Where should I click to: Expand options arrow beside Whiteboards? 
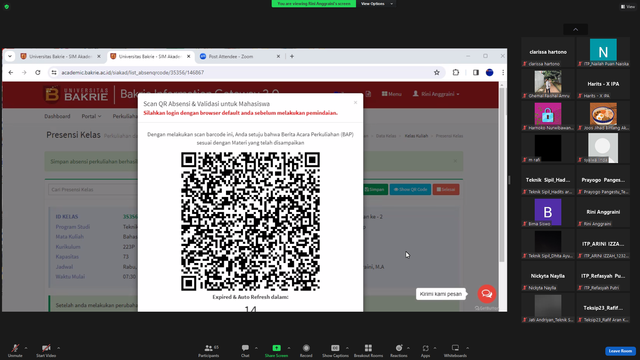point(467,348)
